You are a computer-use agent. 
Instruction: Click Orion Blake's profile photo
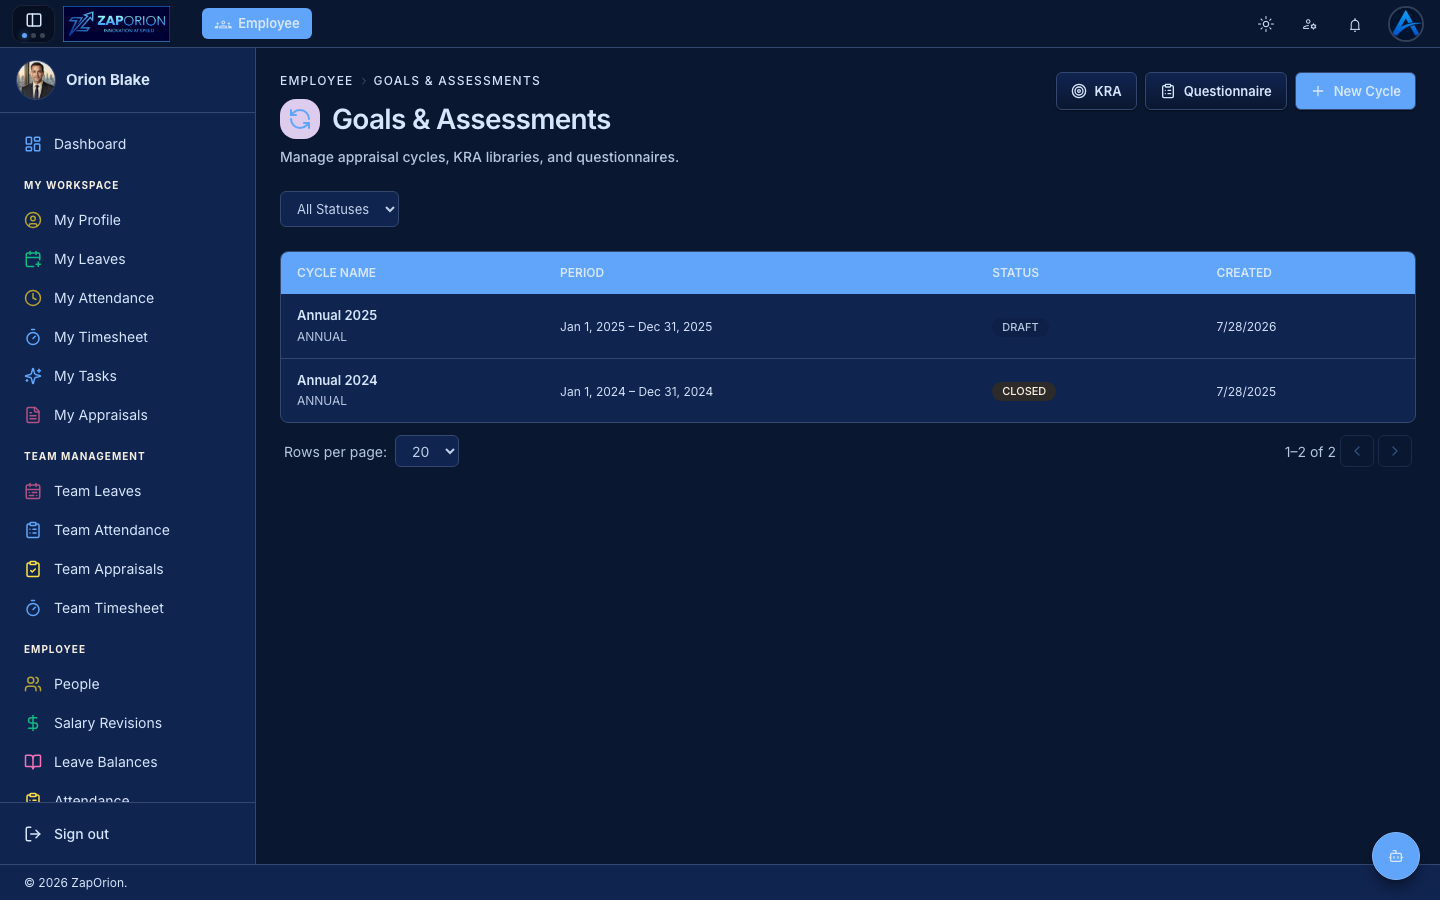click(x=36, y=80)
